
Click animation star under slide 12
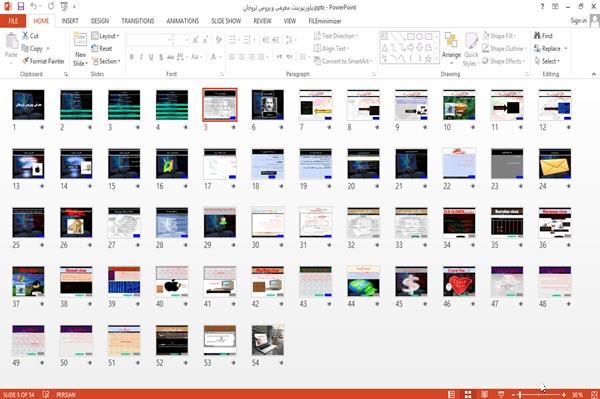pos(569,127)
